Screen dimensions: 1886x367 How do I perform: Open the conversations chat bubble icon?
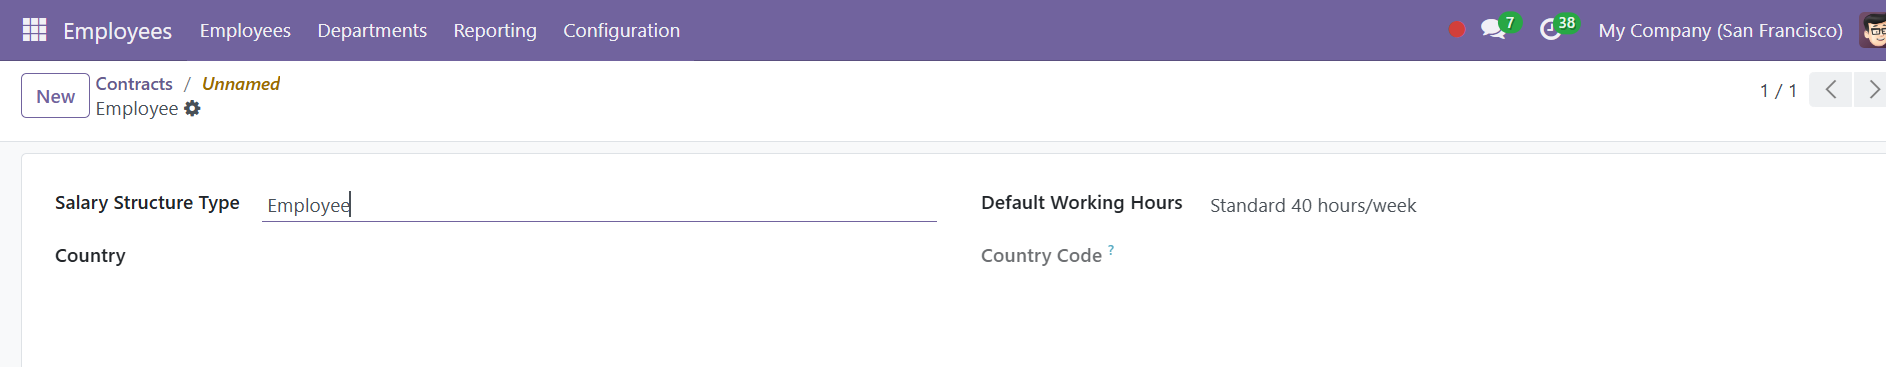[1493, 30]
